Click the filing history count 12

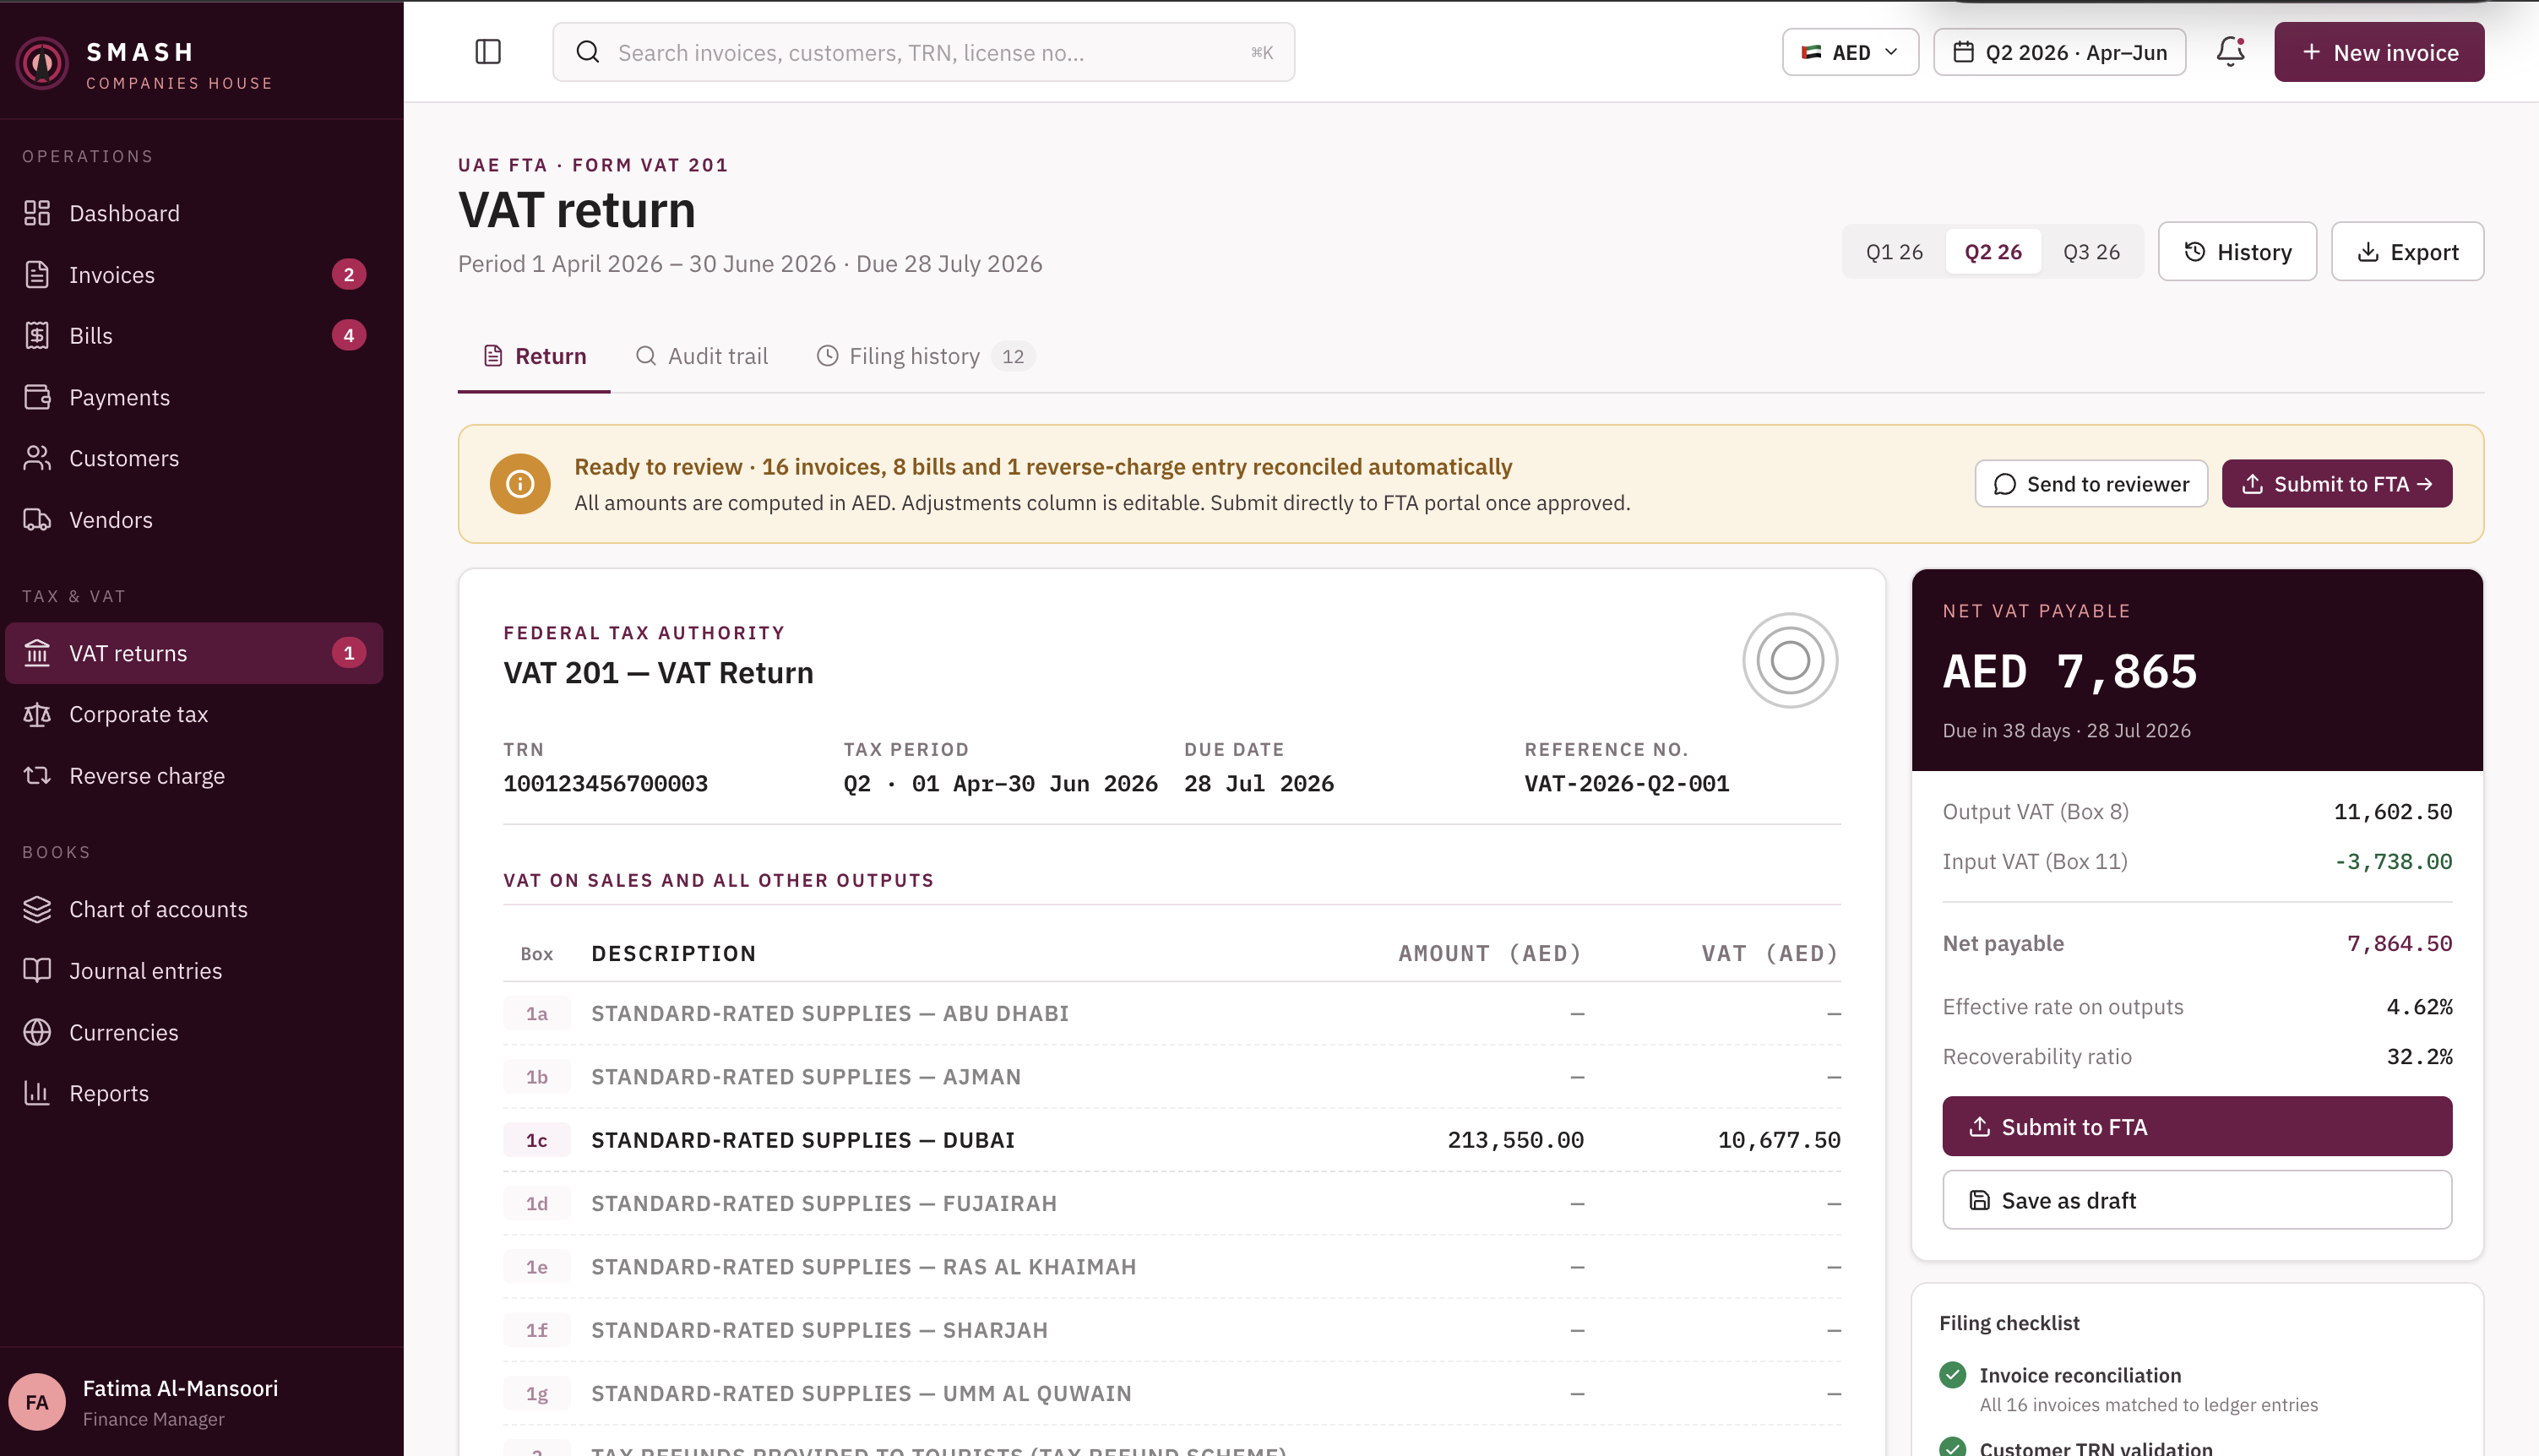coord(1013,356)
